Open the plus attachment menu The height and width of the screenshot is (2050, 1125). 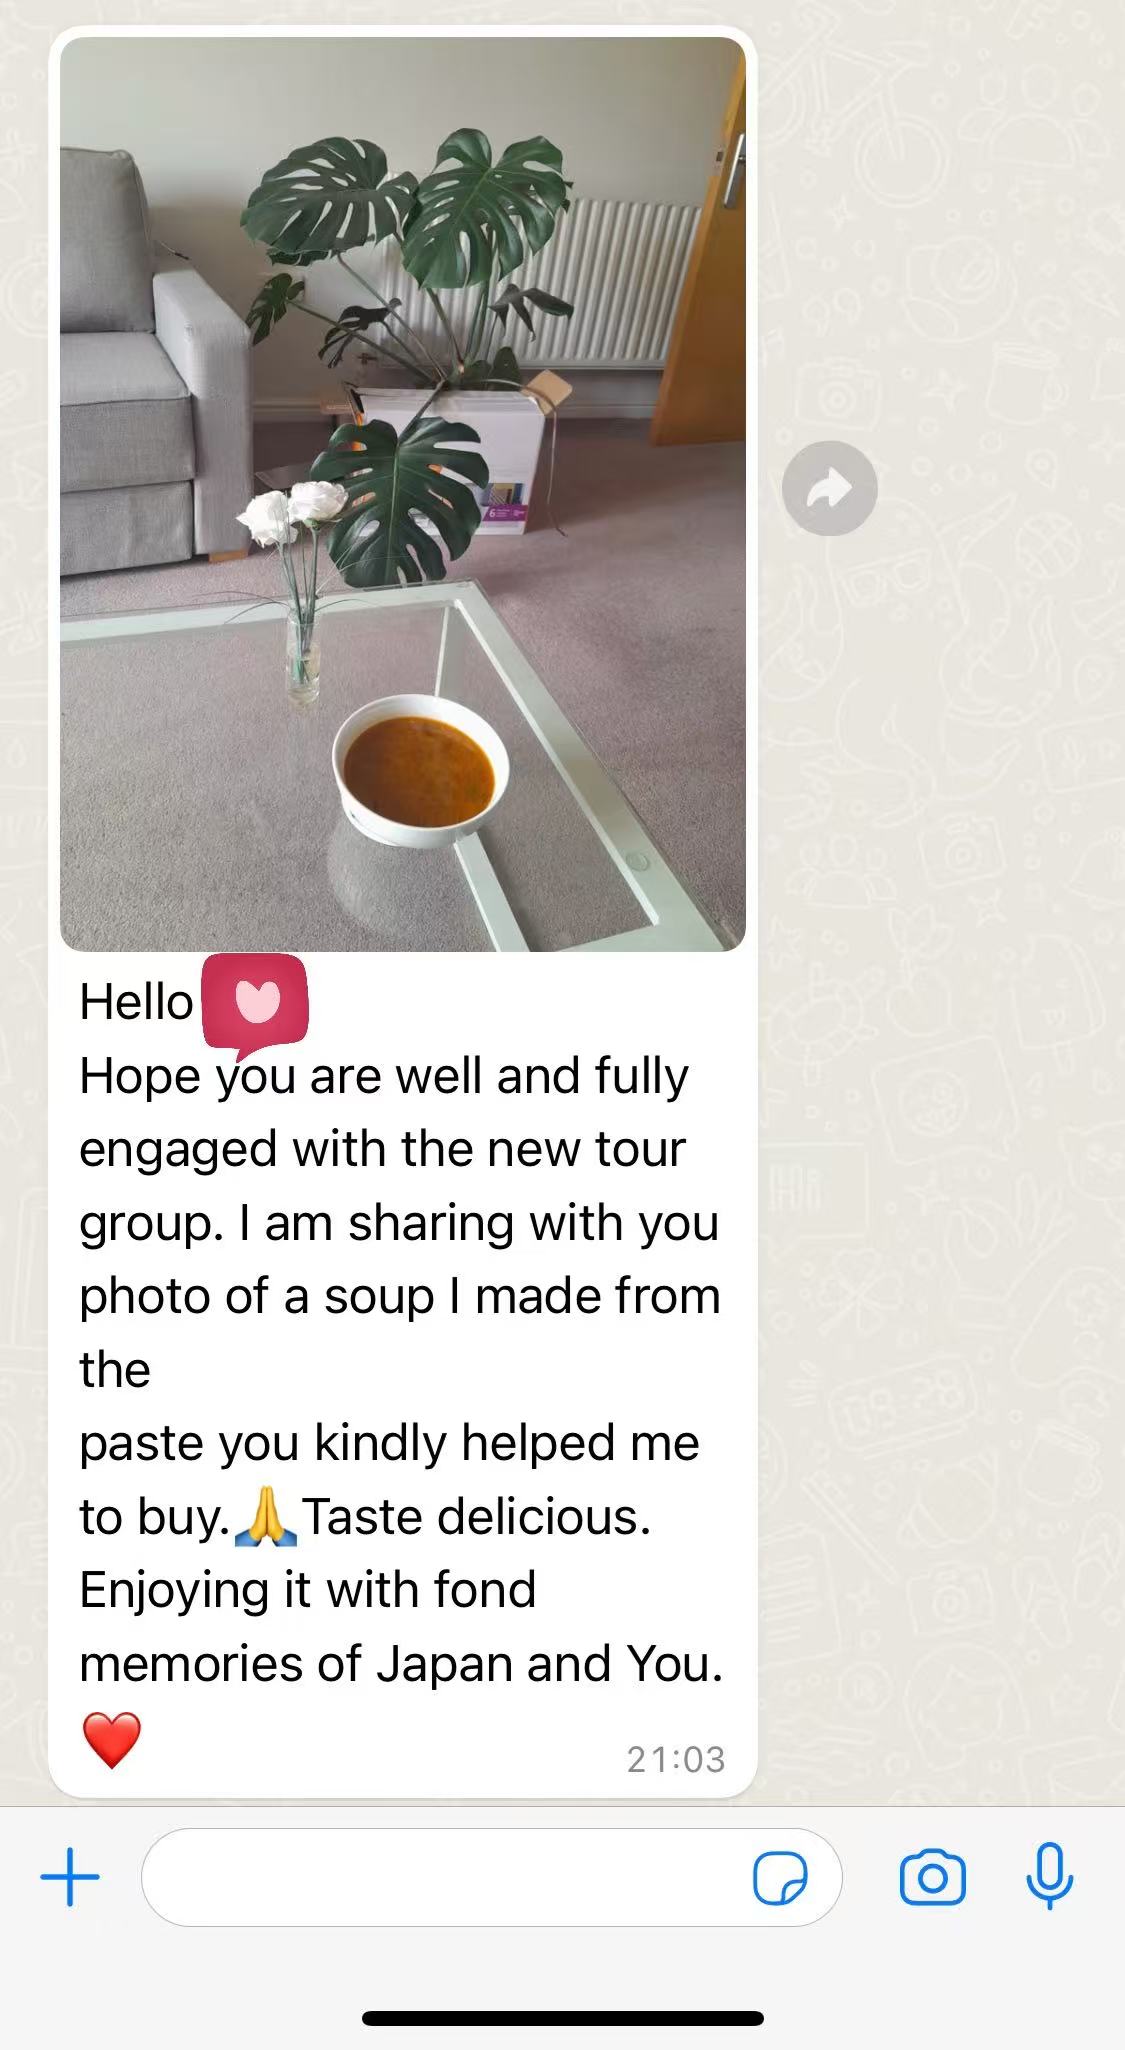70,1877
